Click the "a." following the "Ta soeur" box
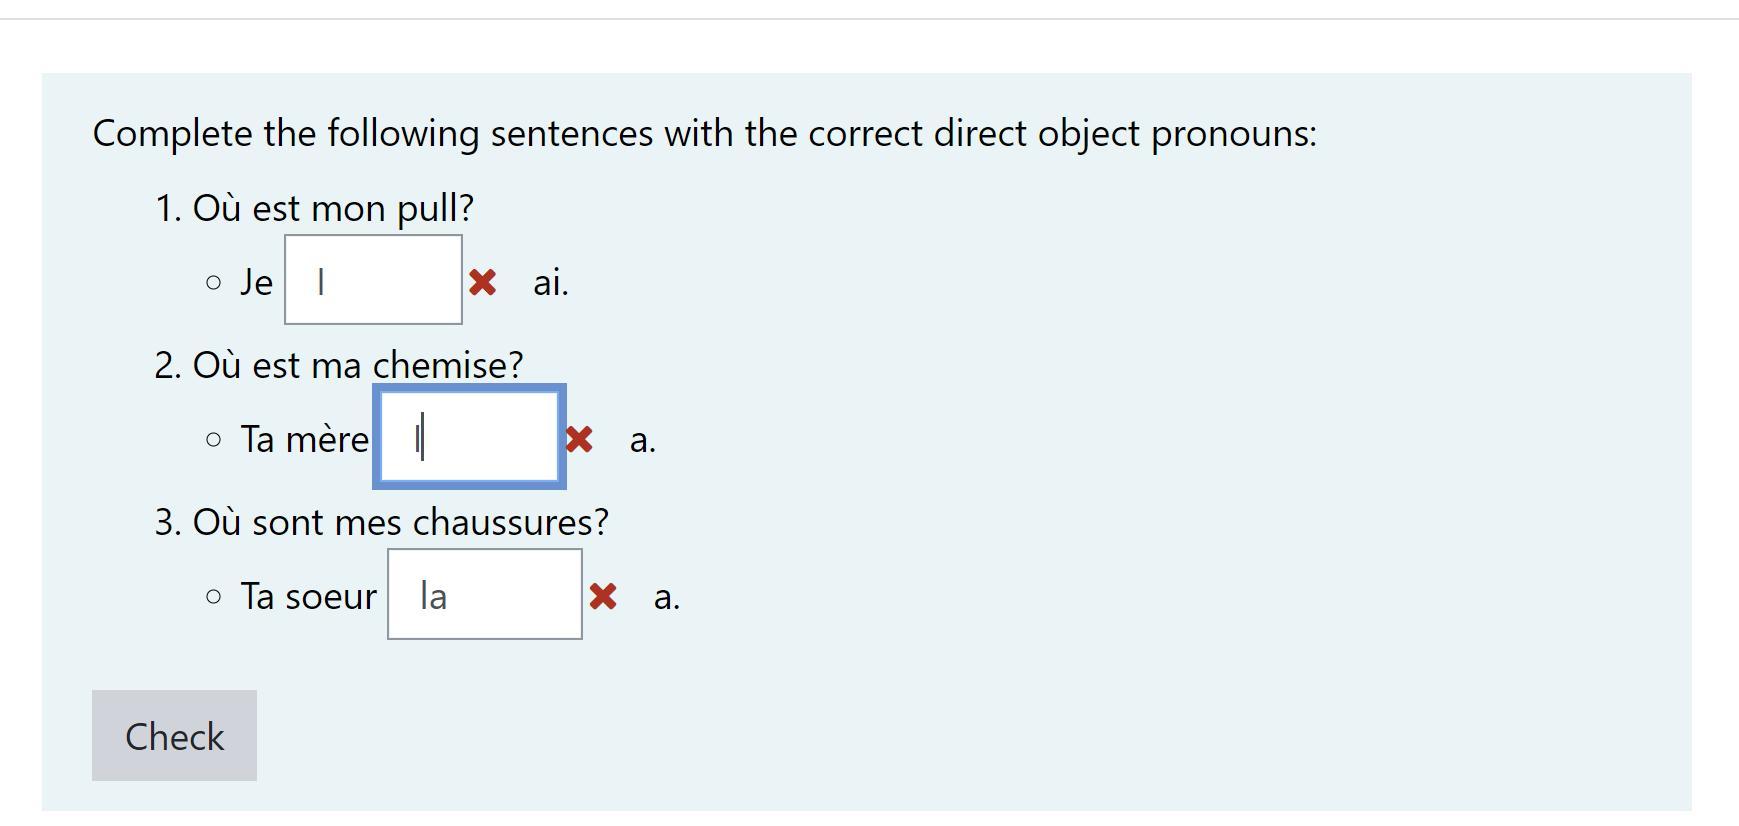 pos(667,596)
